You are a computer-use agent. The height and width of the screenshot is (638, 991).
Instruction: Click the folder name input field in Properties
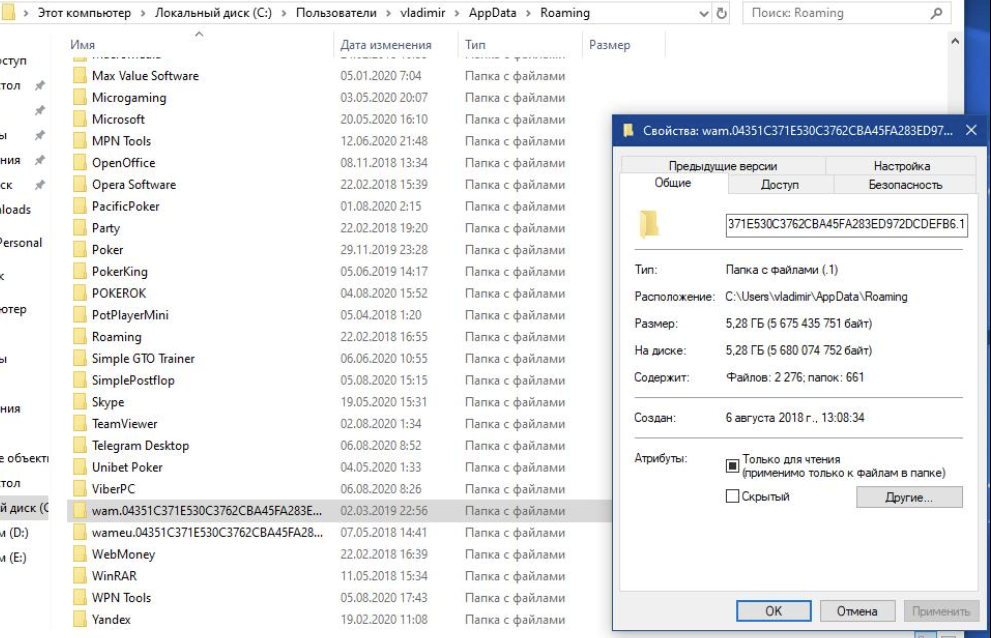(846, 224)
